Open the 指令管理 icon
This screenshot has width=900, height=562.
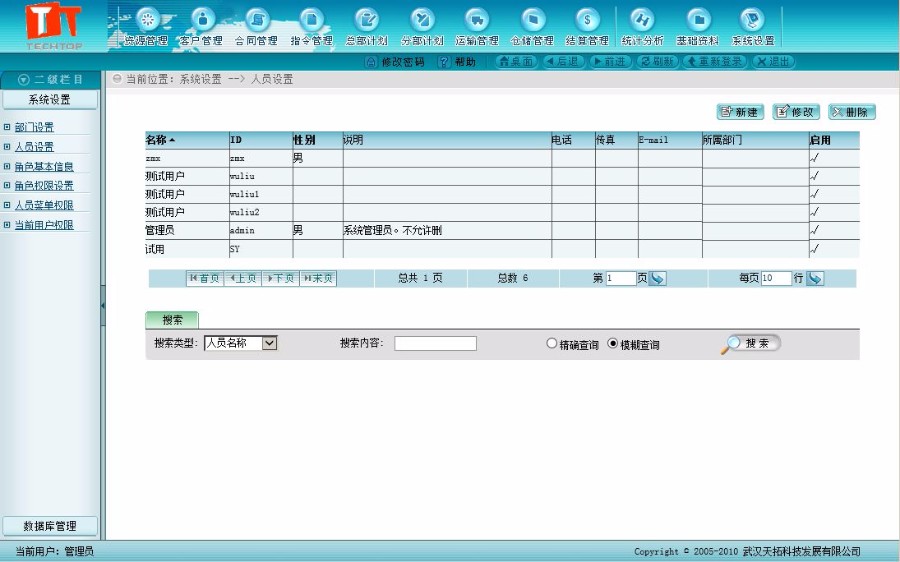click(311, 20)
